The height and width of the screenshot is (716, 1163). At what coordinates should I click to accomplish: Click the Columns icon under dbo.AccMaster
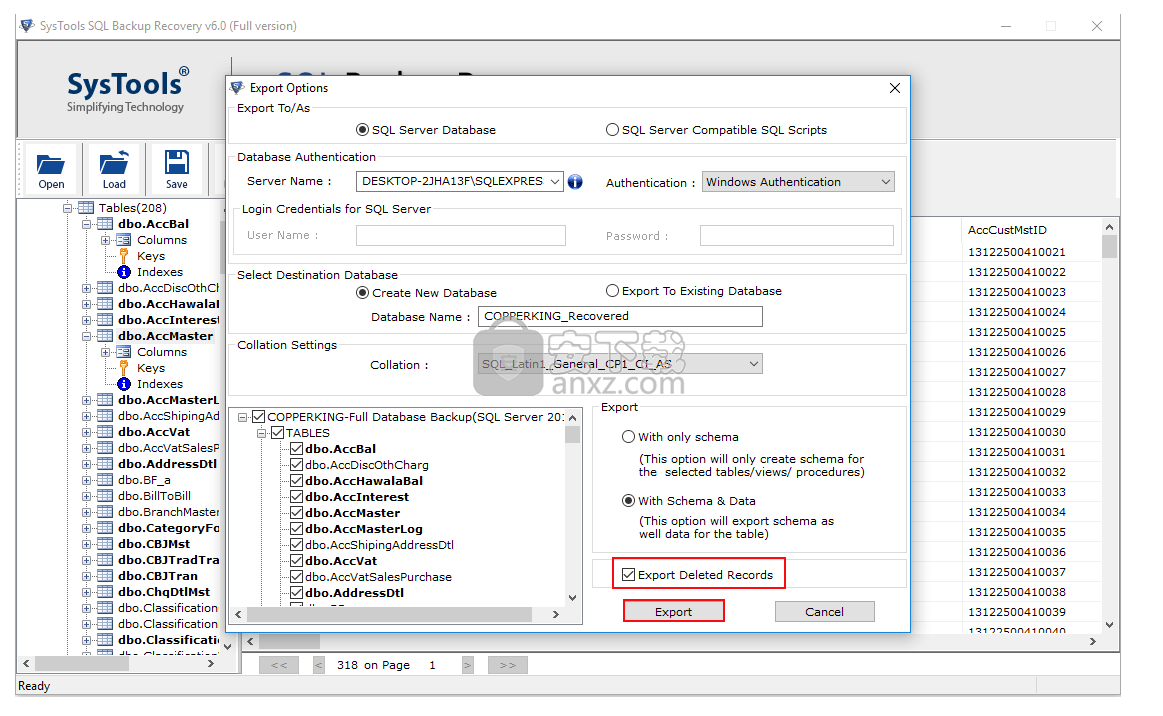point(124,352)
